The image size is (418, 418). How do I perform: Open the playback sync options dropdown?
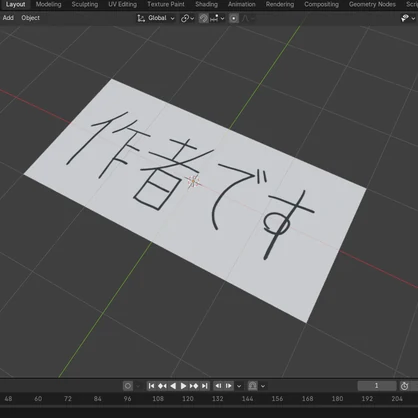pos(263,386)
